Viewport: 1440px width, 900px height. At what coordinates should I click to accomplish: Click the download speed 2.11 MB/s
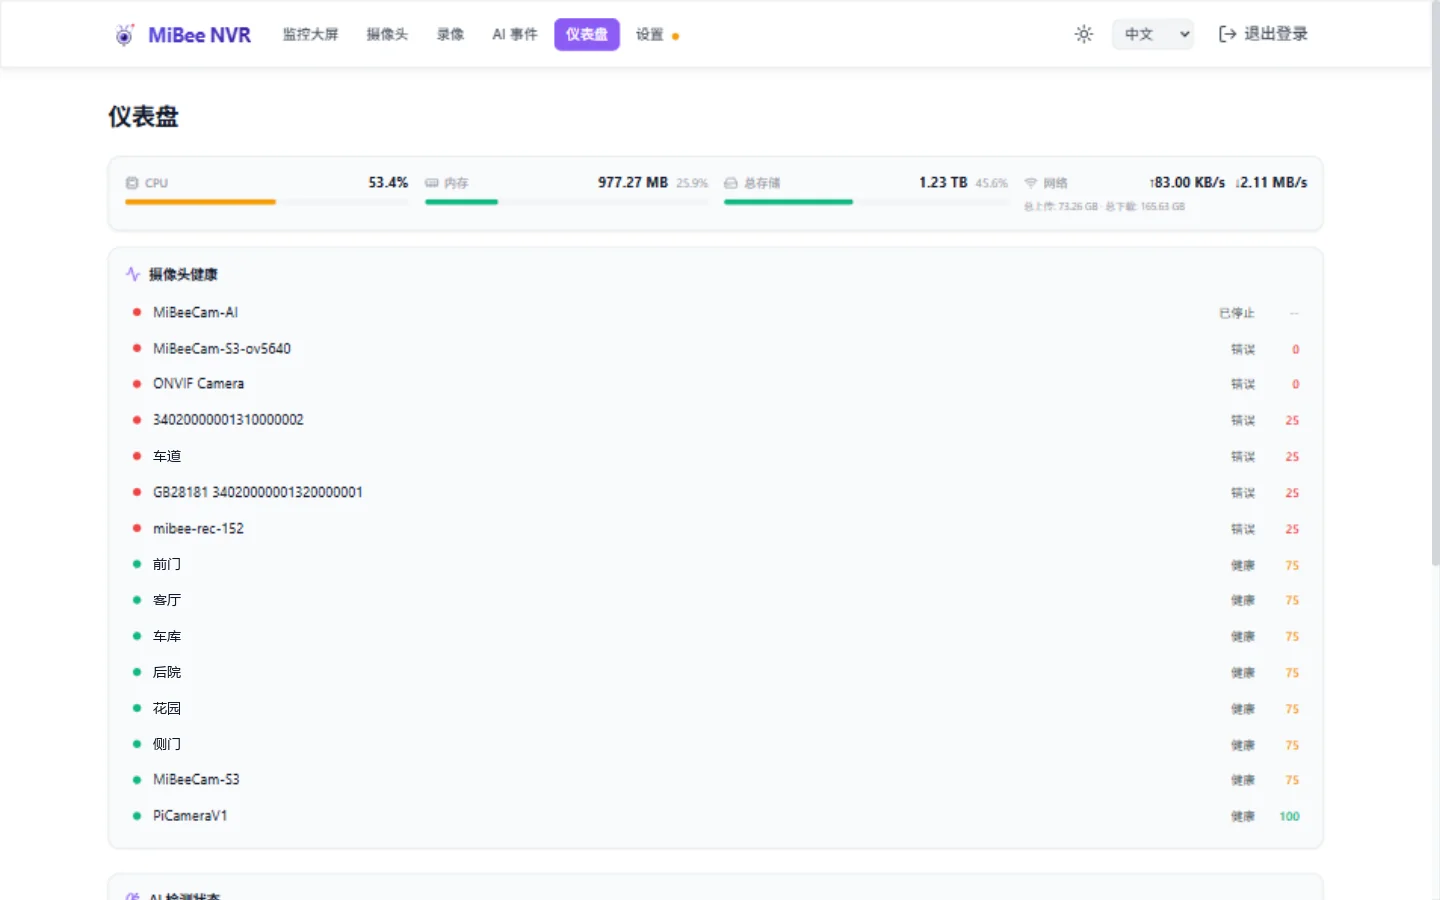(1271, 183)
